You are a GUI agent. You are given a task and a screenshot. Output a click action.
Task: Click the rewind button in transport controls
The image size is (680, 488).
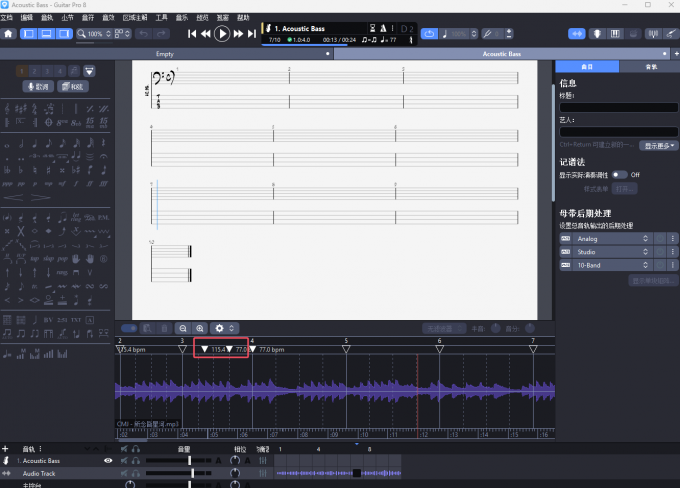(x=206, y=34)
